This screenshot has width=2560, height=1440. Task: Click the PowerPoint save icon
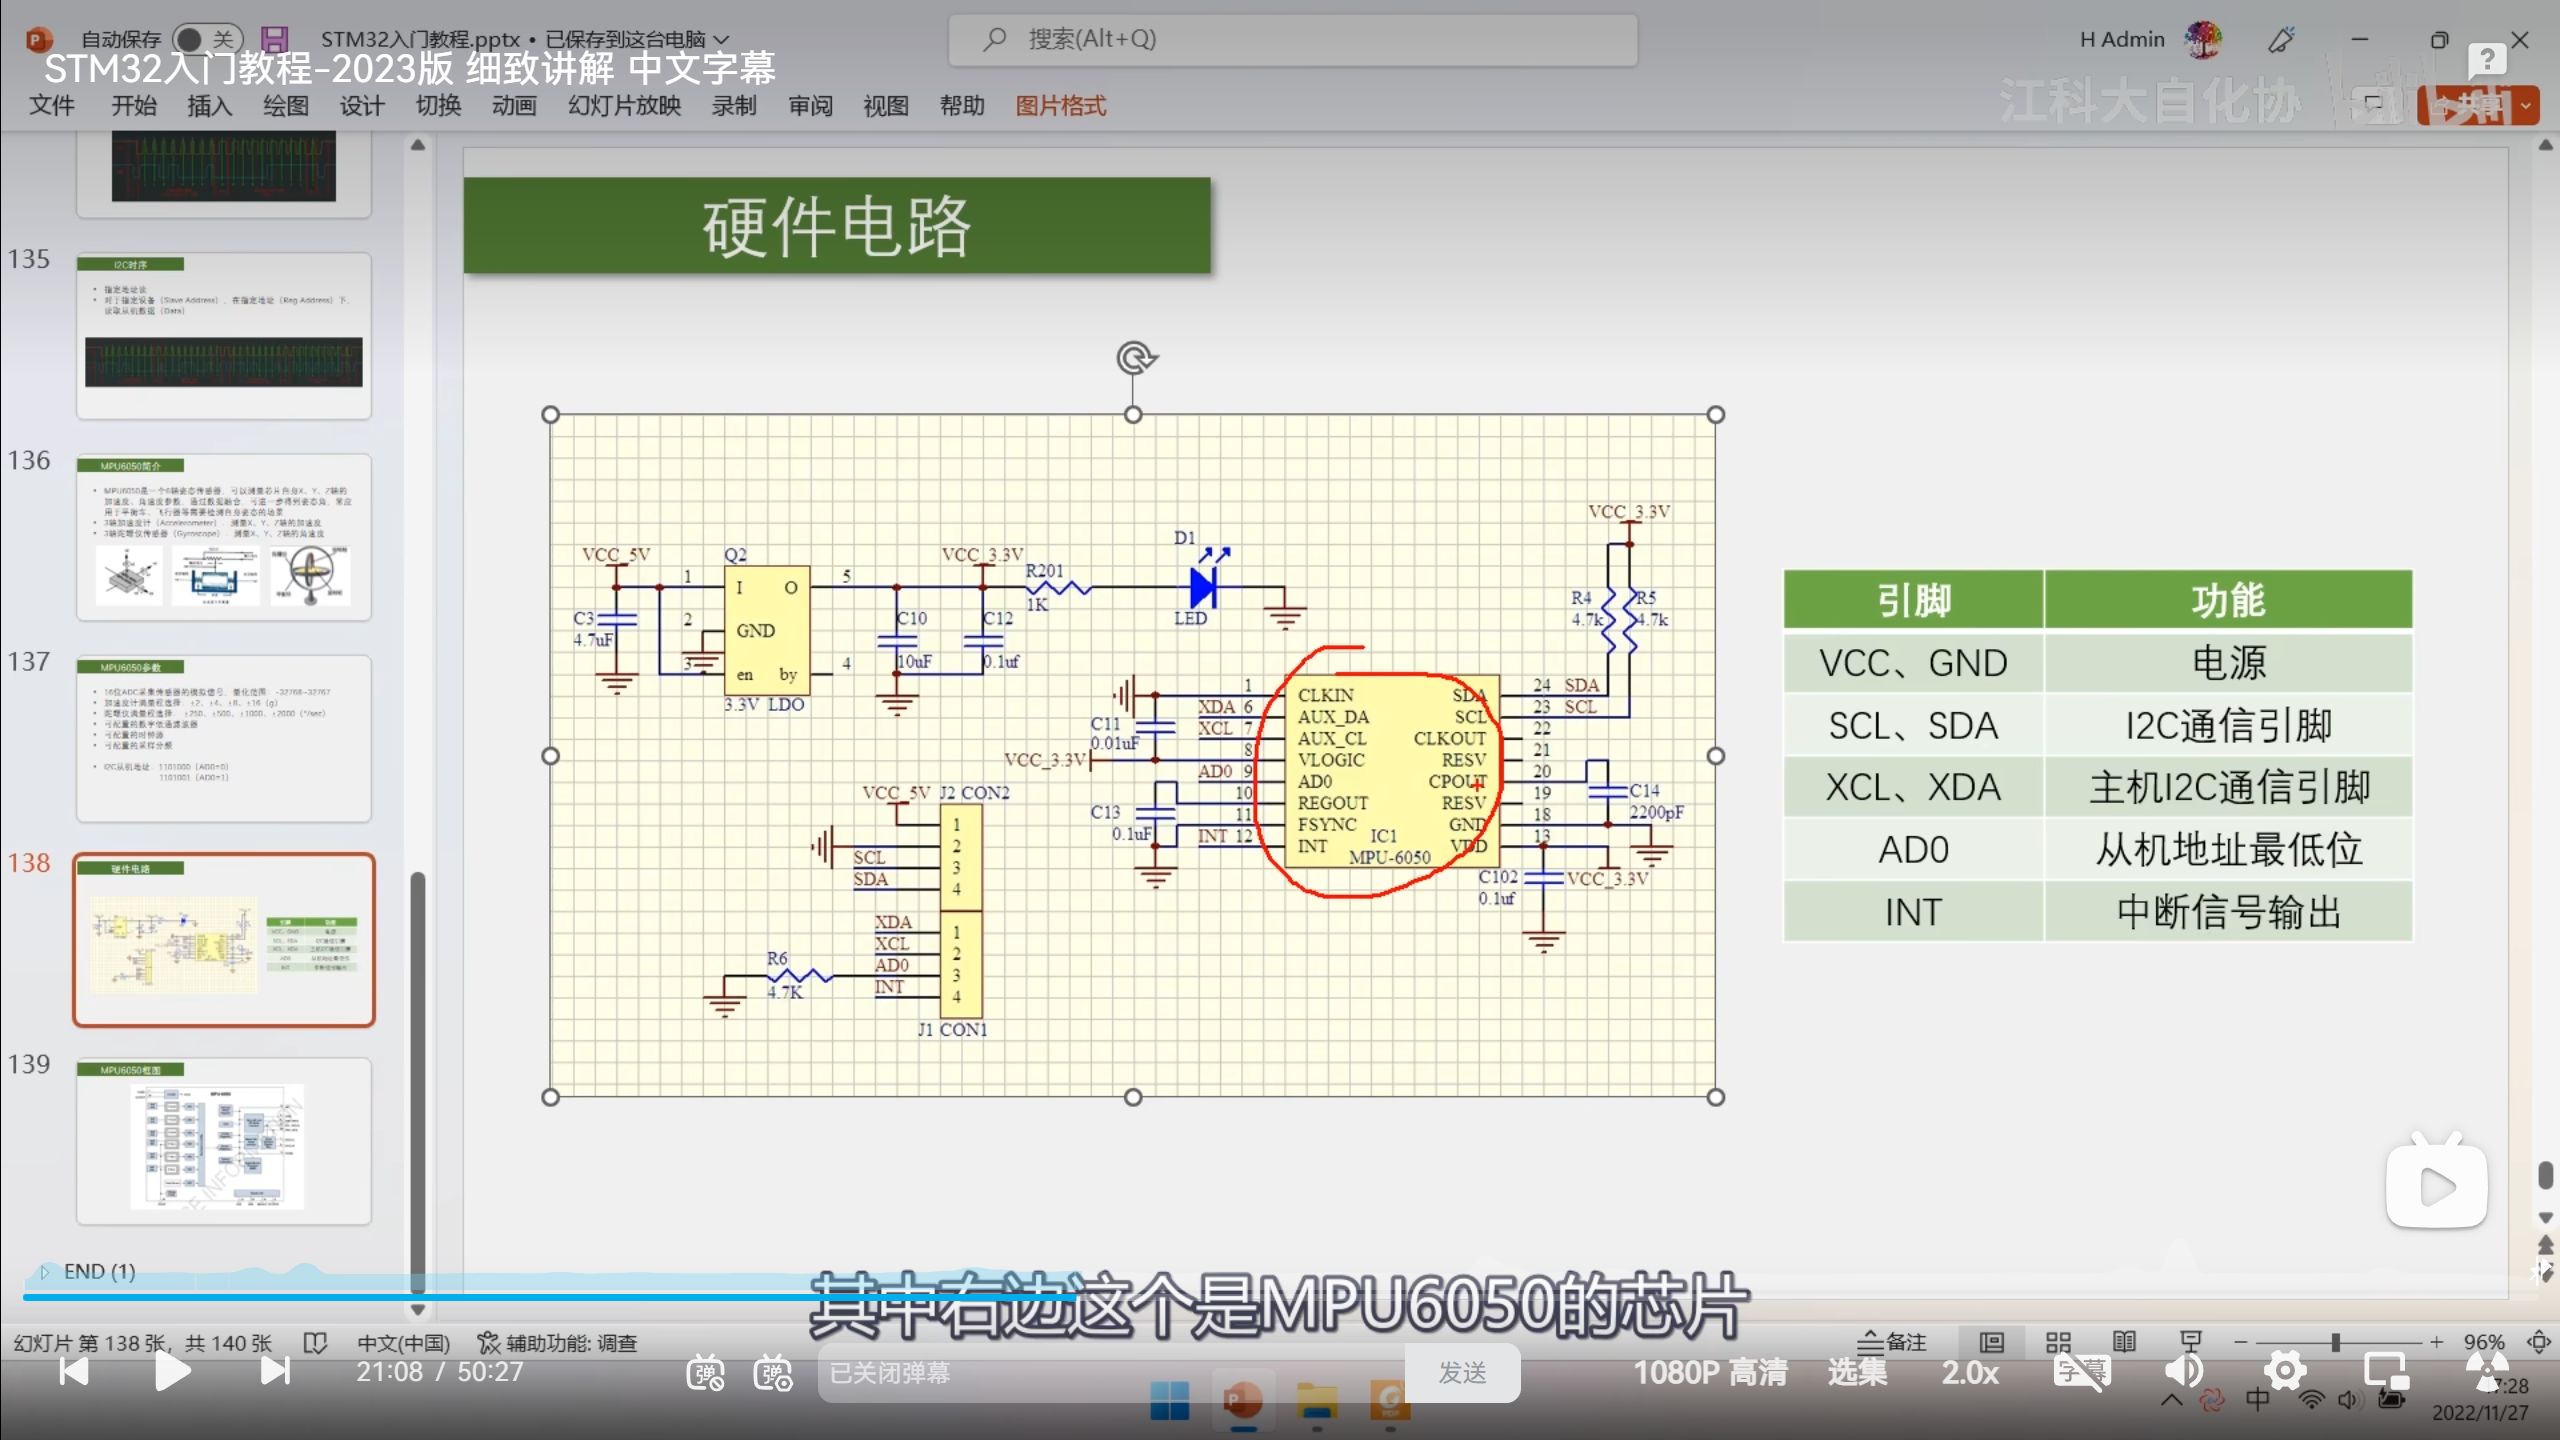click(274, 39)
